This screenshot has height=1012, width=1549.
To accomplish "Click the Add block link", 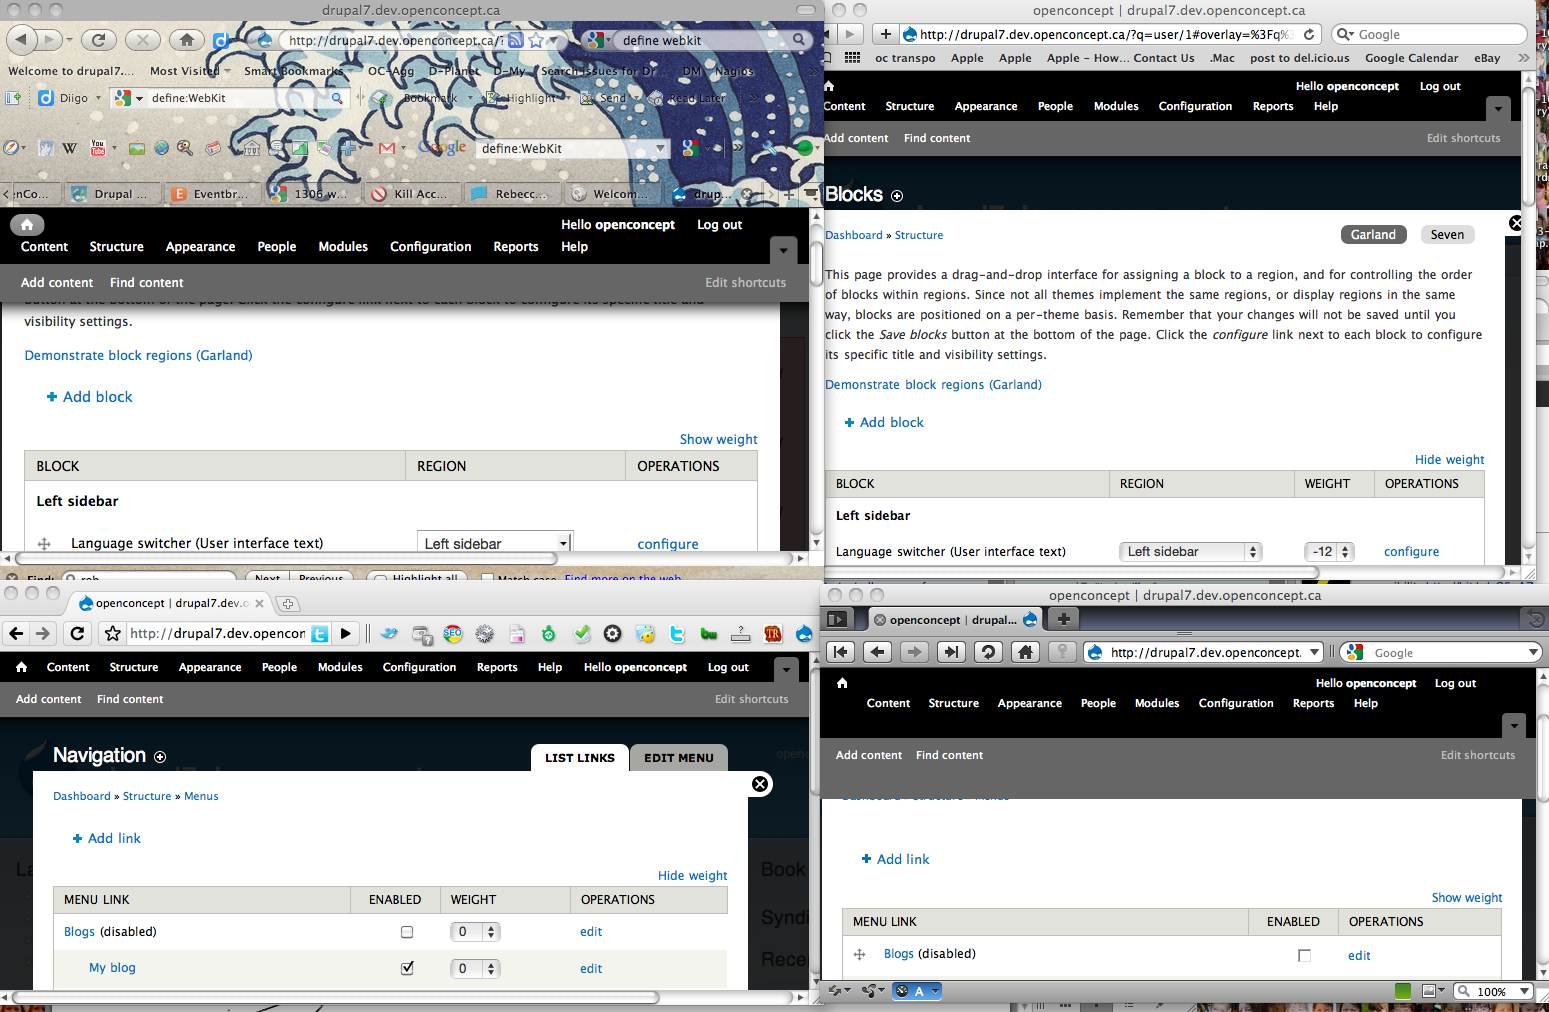I will (891, 422).
